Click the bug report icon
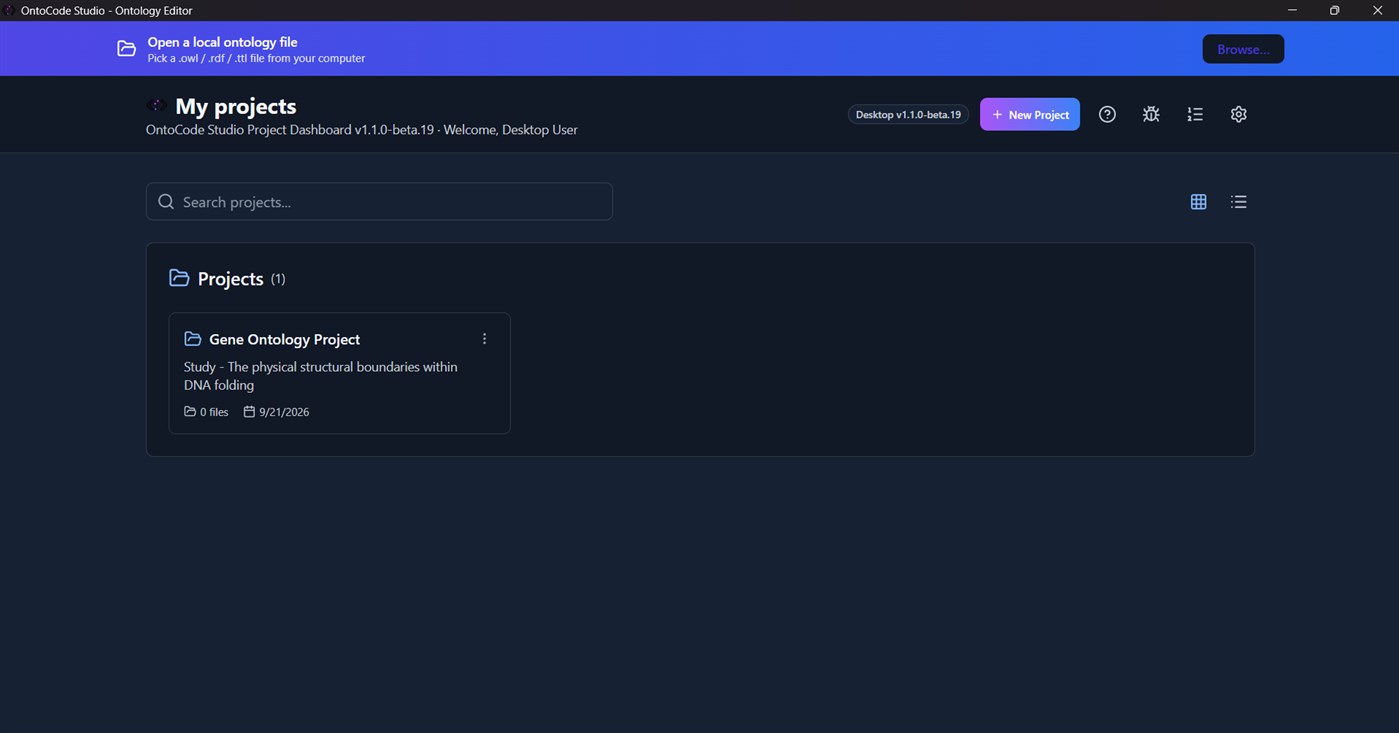The width and height of the screenshot is (1399, 733). pyautogui.click(x=1151, y=114)
